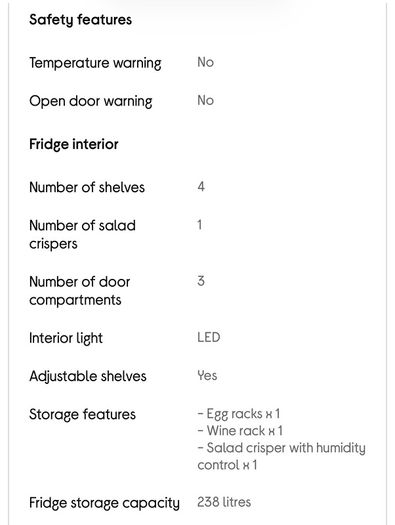Select Adjustable shelves label
The height and width of the screenshot is (525, 395).
click(88, 376)
